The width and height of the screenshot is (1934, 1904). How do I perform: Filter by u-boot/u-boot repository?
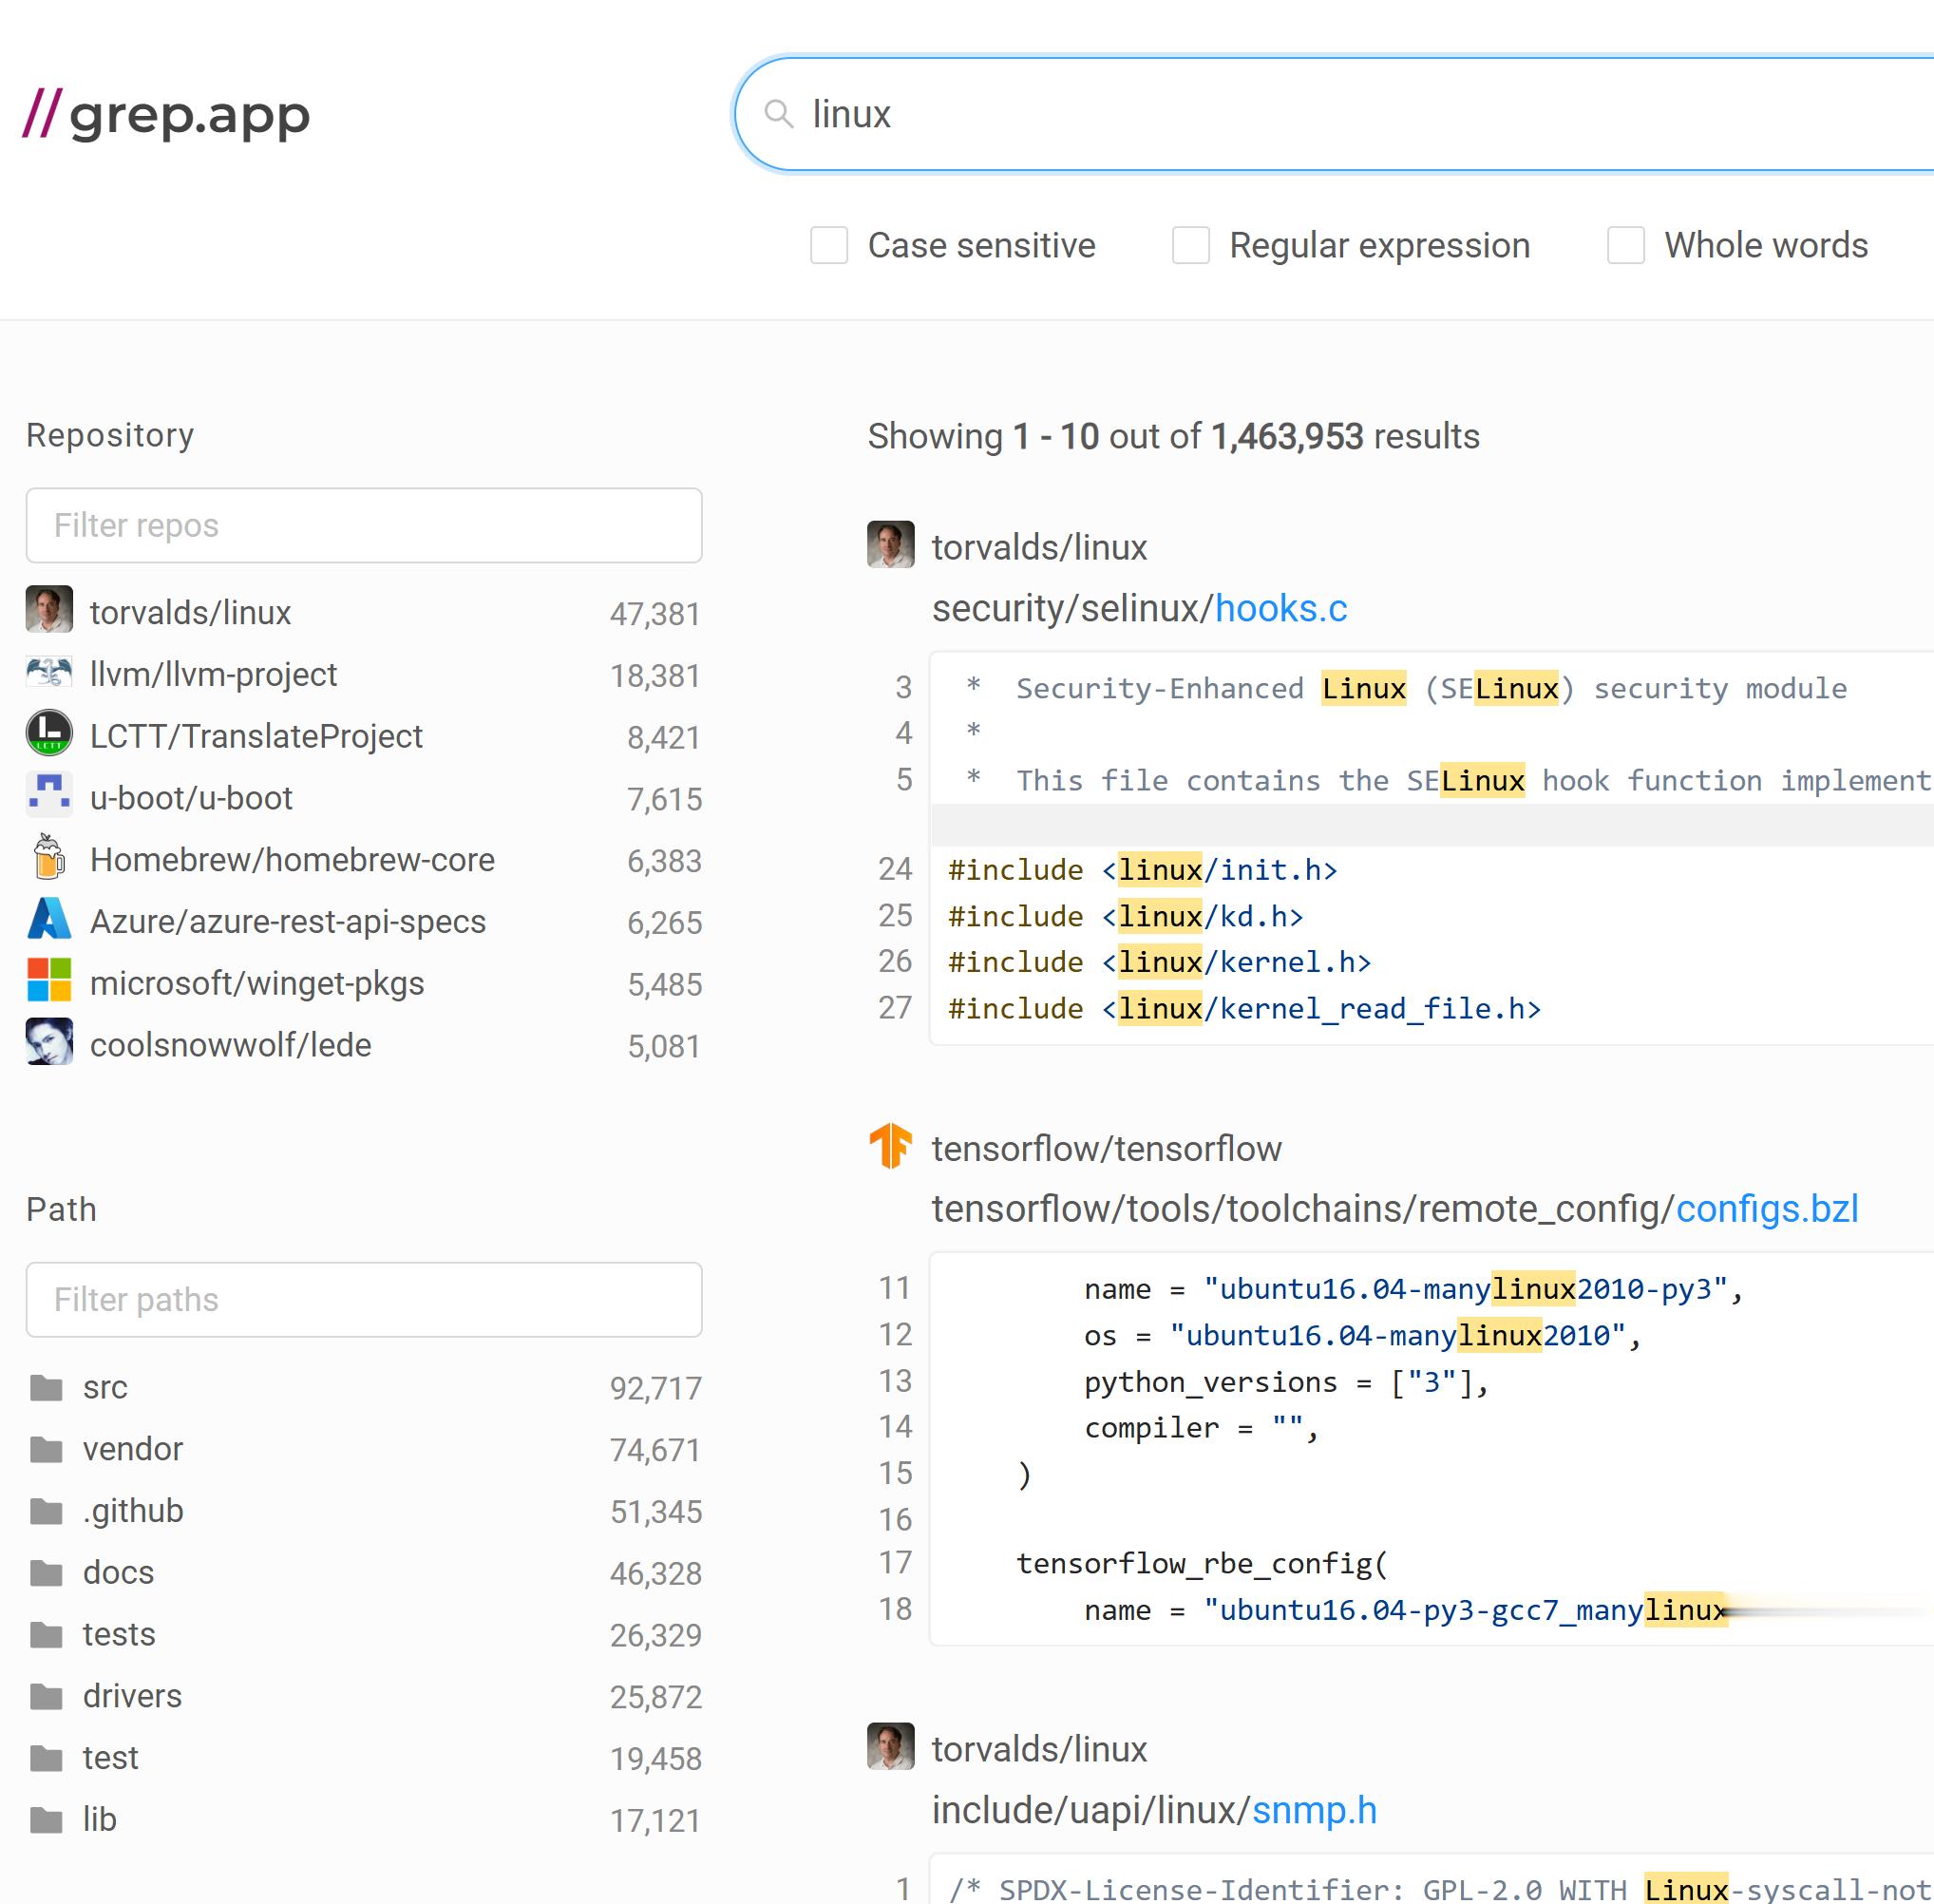[364, 797]
